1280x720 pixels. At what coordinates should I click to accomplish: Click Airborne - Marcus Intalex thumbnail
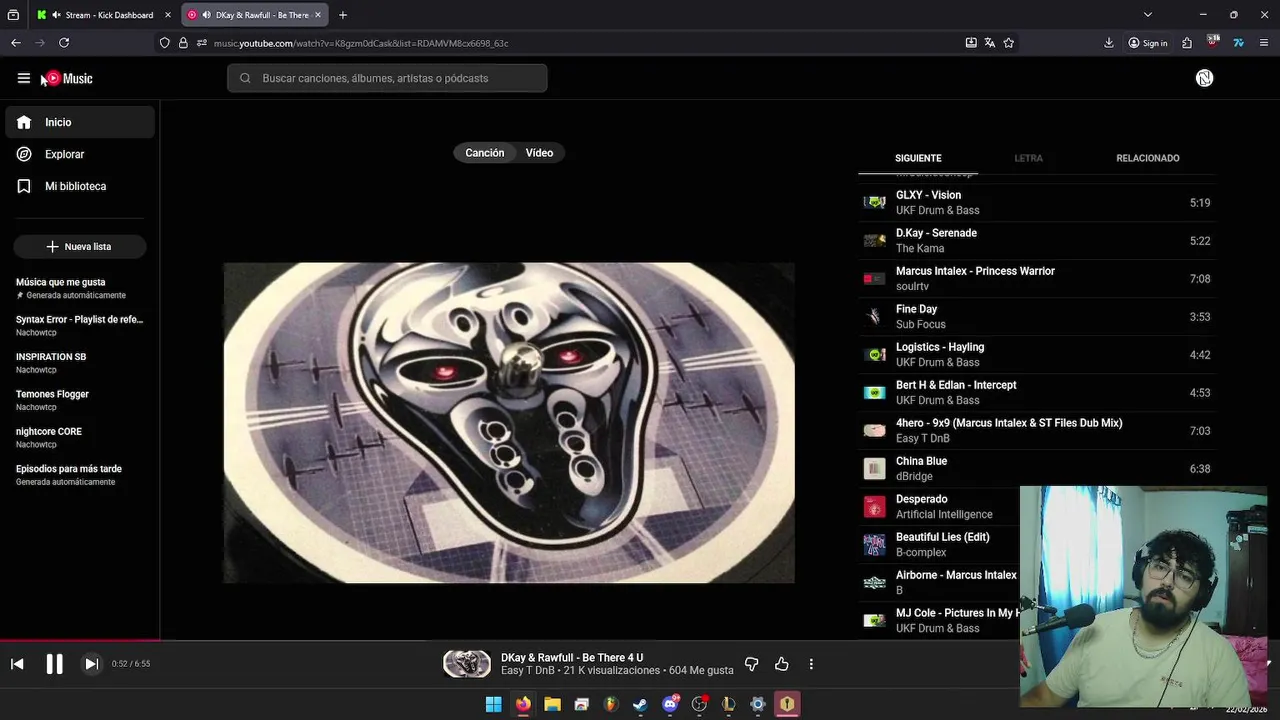(875, 583)
